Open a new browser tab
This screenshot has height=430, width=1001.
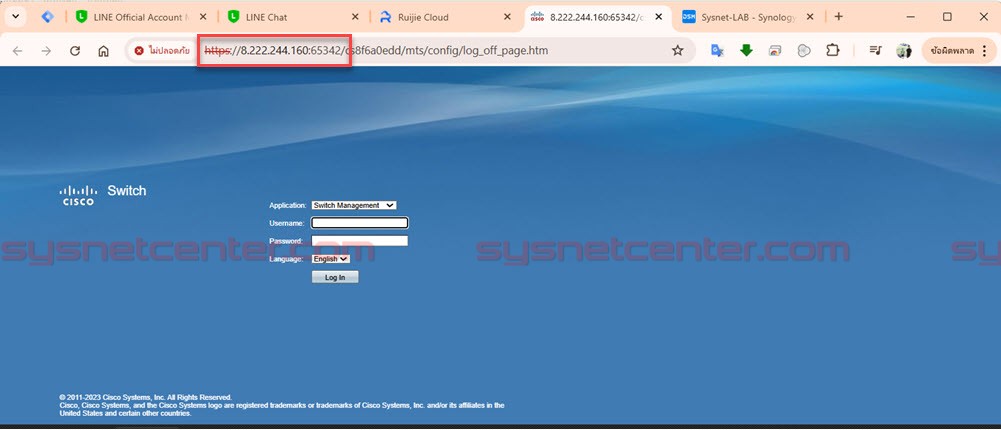click(838, 17)
